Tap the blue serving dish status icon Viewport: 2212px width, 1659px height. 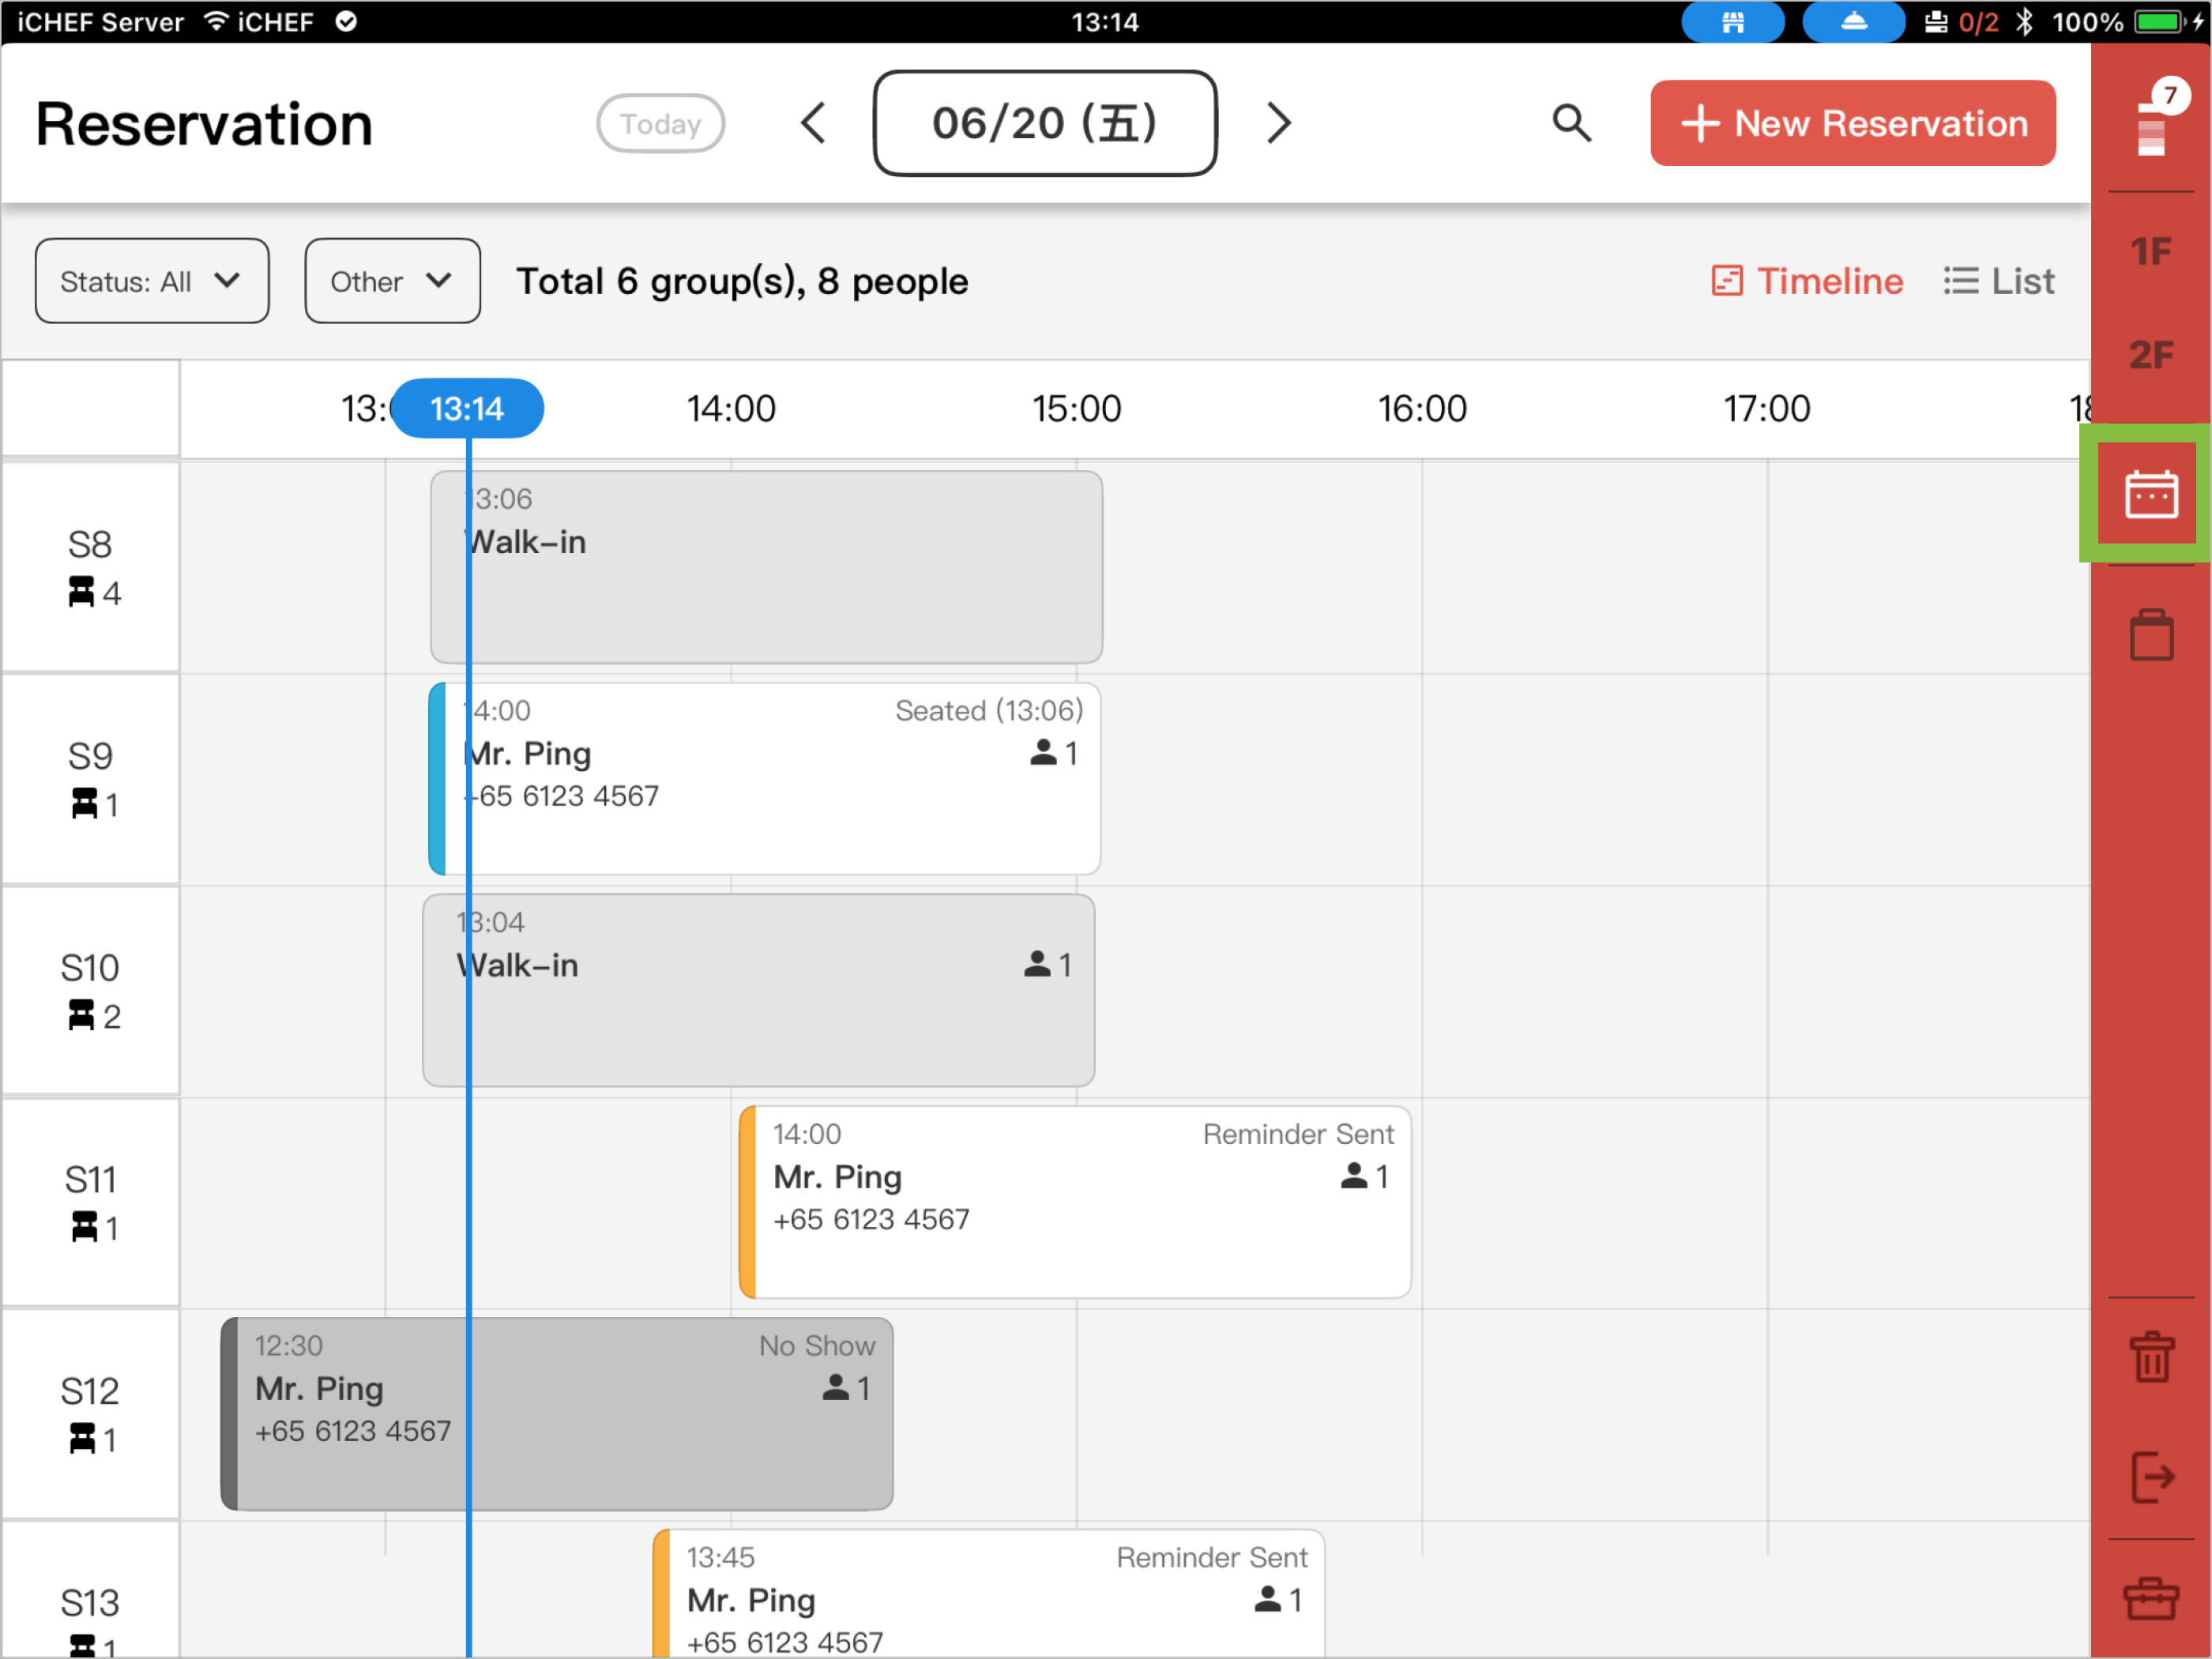coord(1853,22)
